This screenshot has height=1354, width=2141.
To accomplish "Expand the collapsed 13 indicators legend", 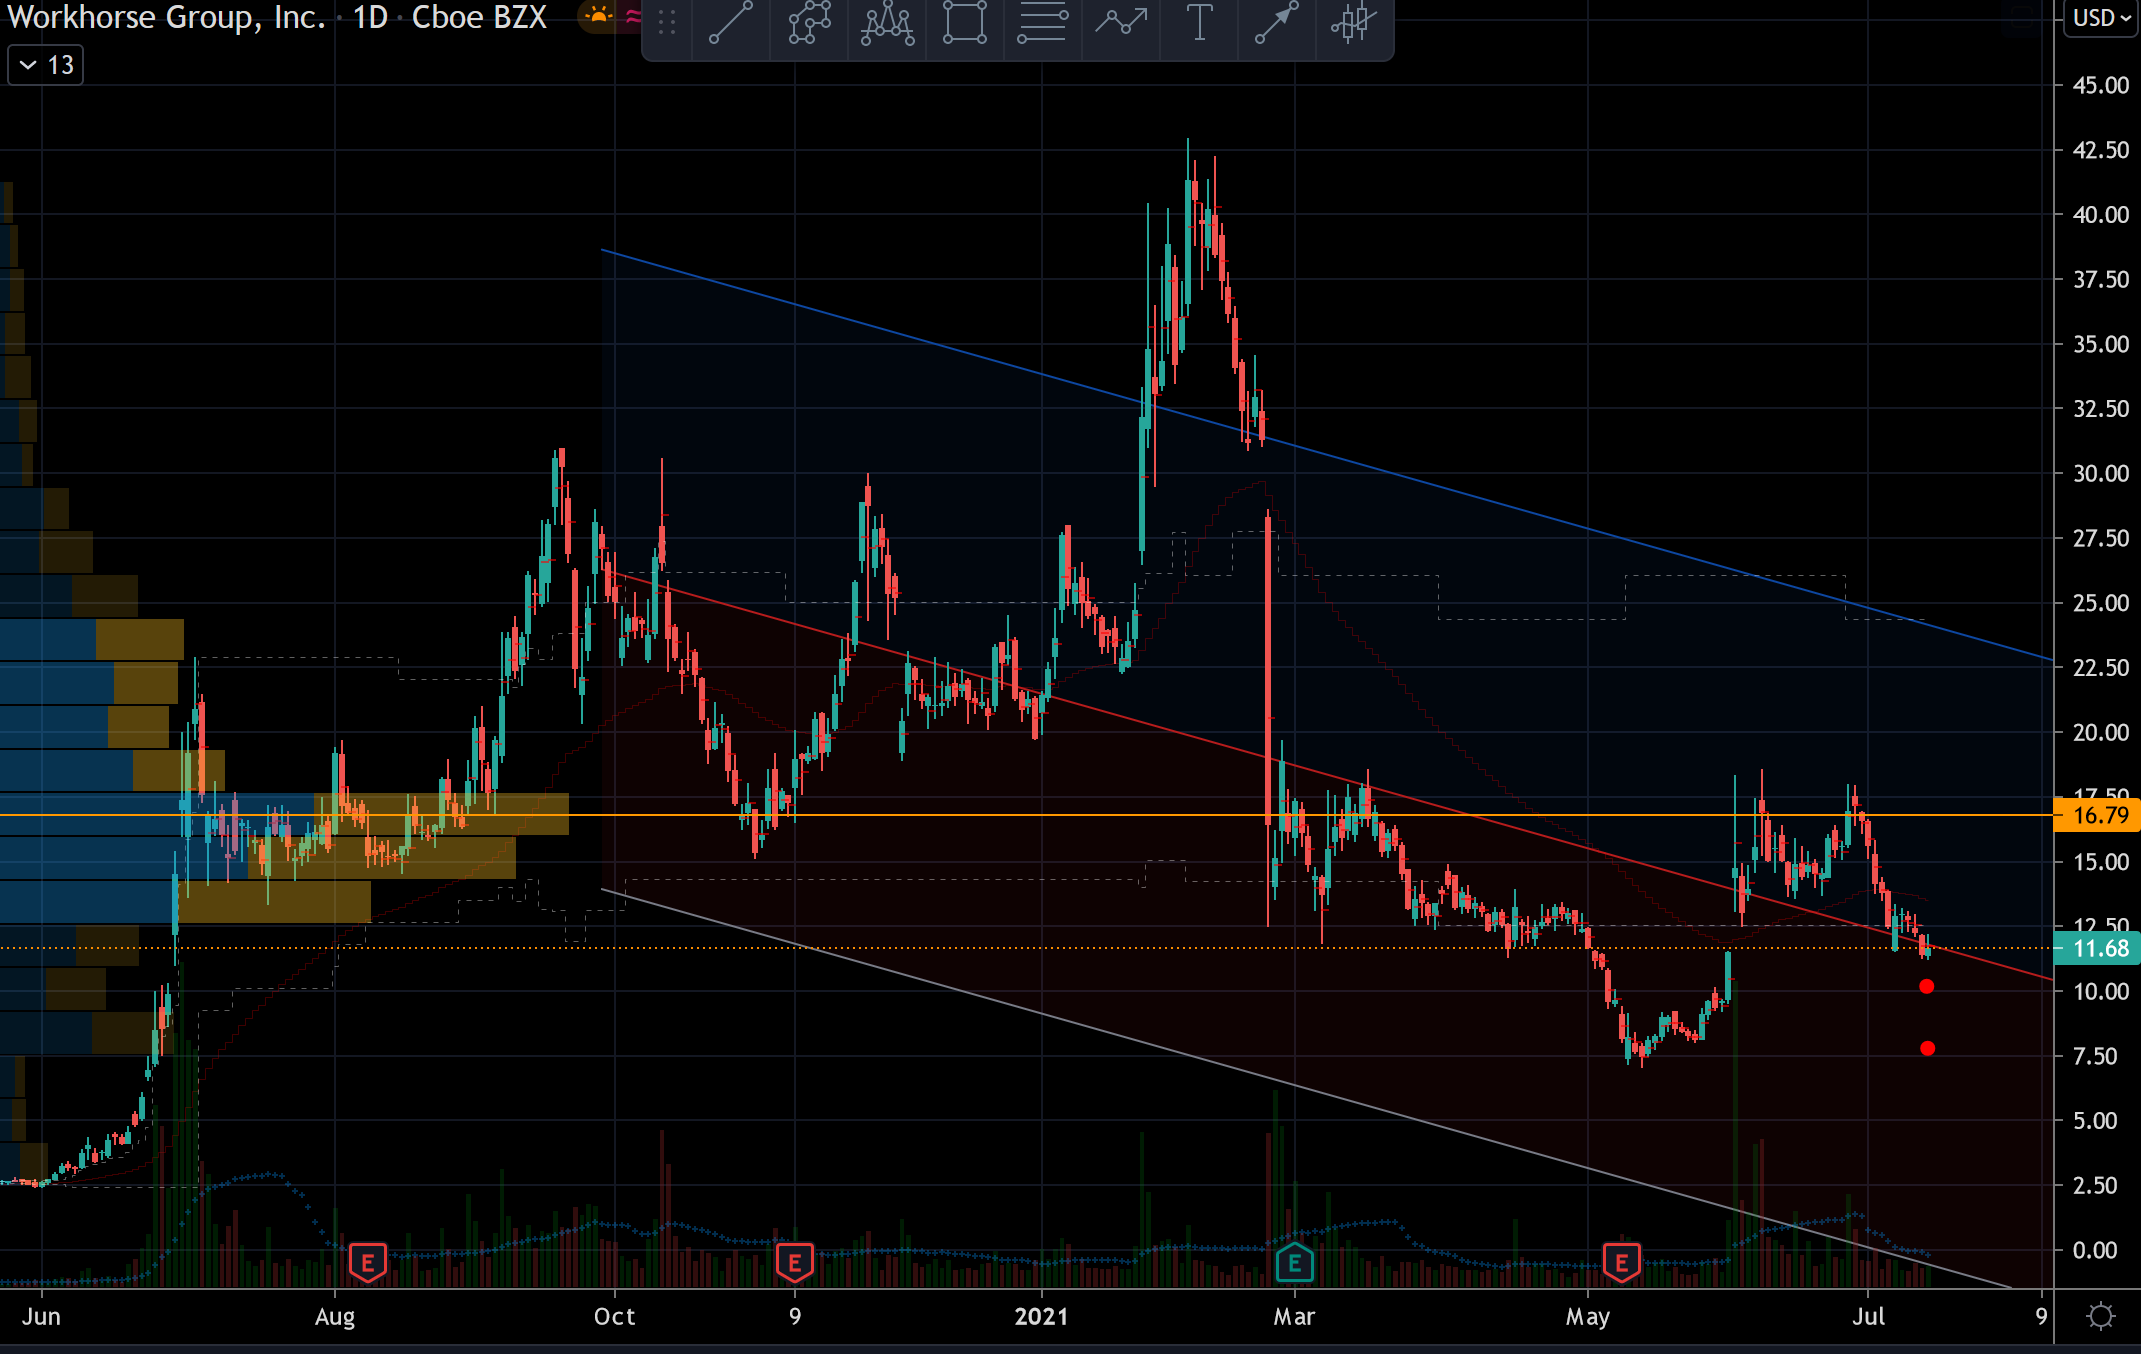I will coord(45,65).
